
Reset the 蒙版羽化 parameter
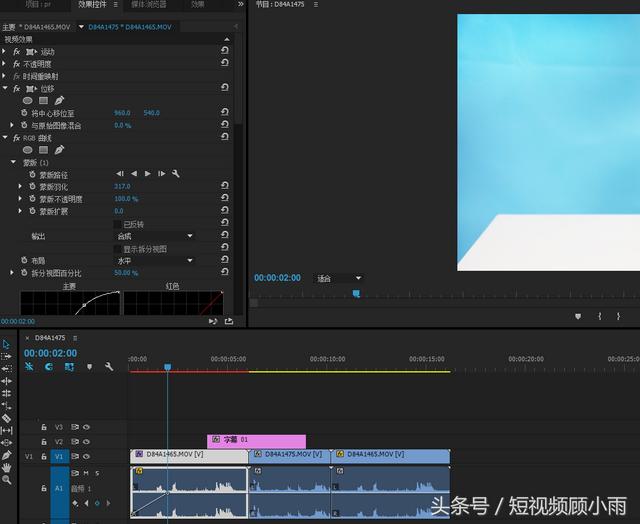[225, 187]
